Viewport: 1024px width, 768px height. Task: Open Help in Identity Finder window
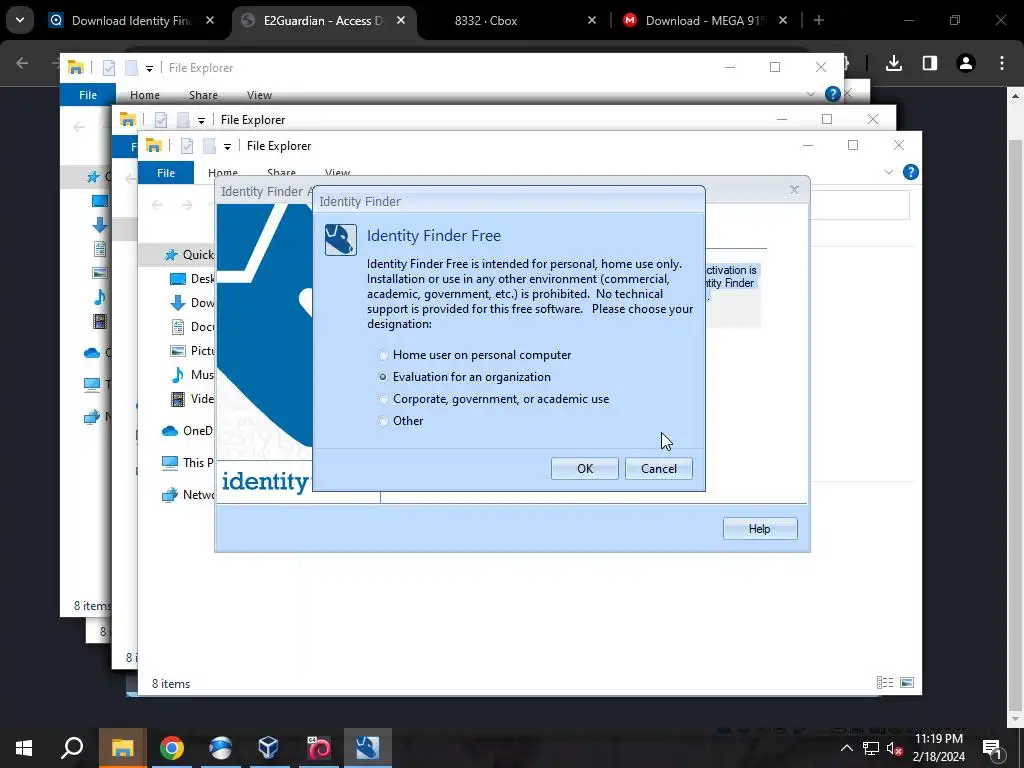[760, 528]
